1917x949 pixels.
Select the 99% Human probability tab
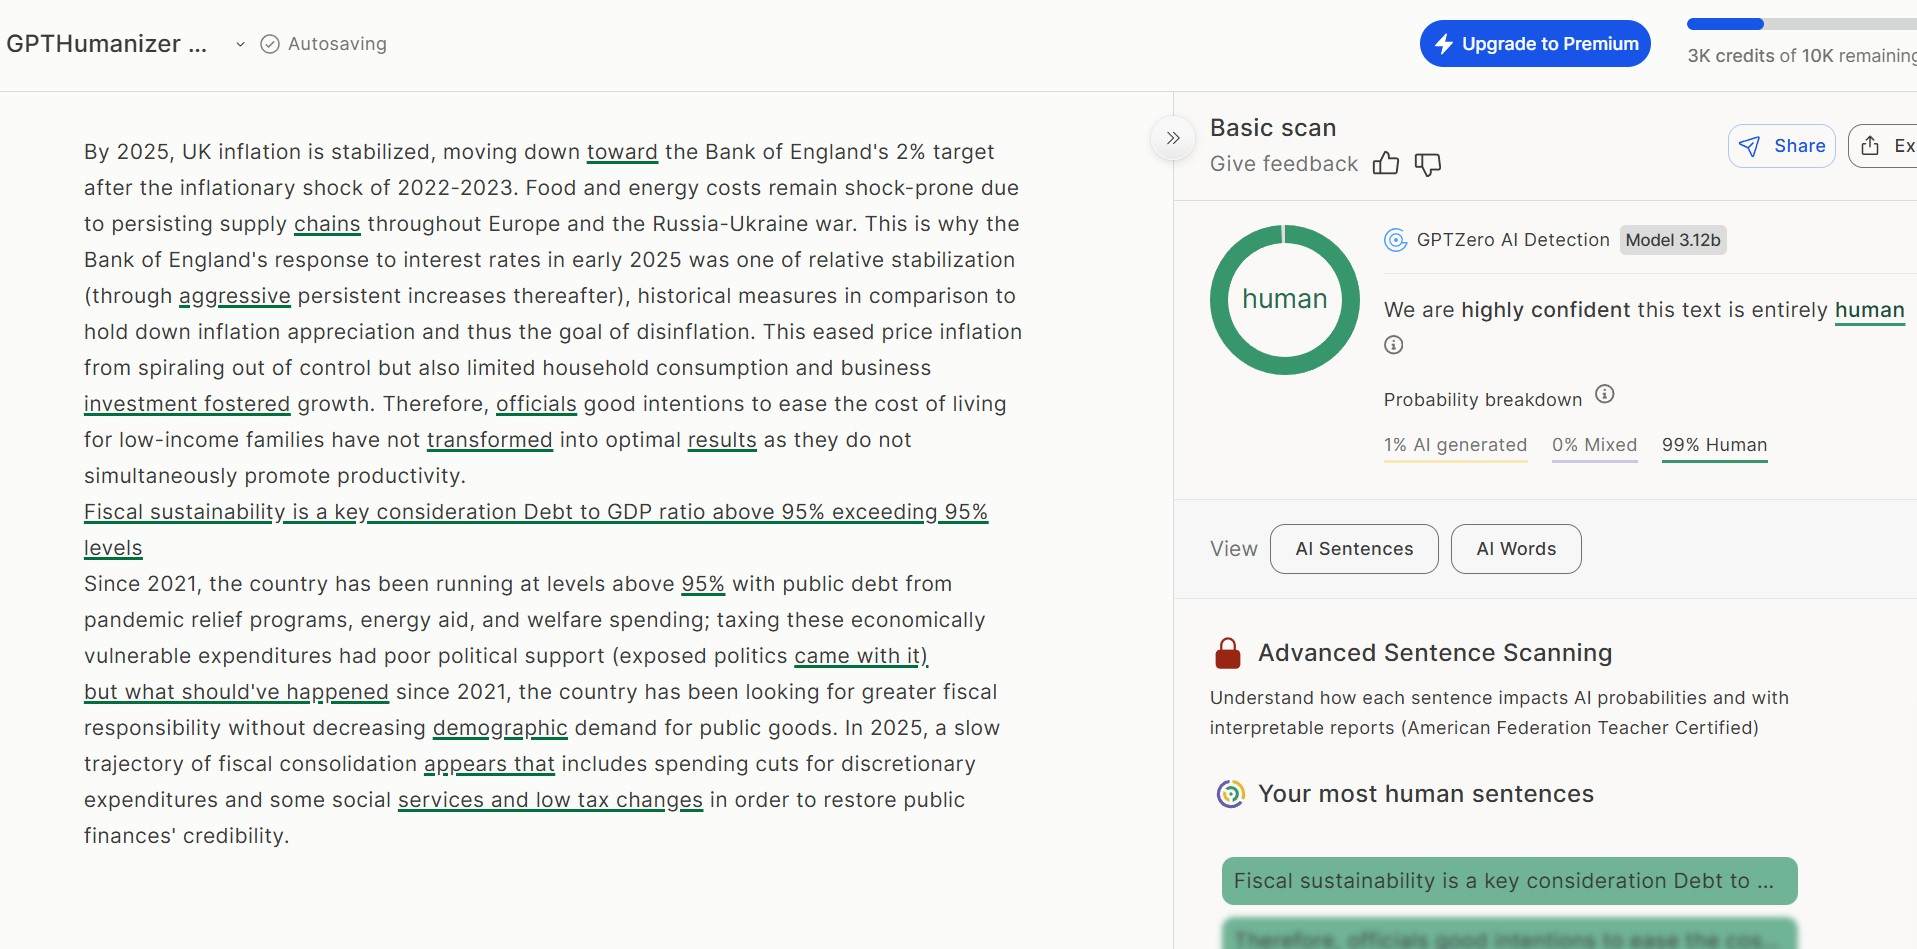pyautogui.click(x=1713, y=445)
